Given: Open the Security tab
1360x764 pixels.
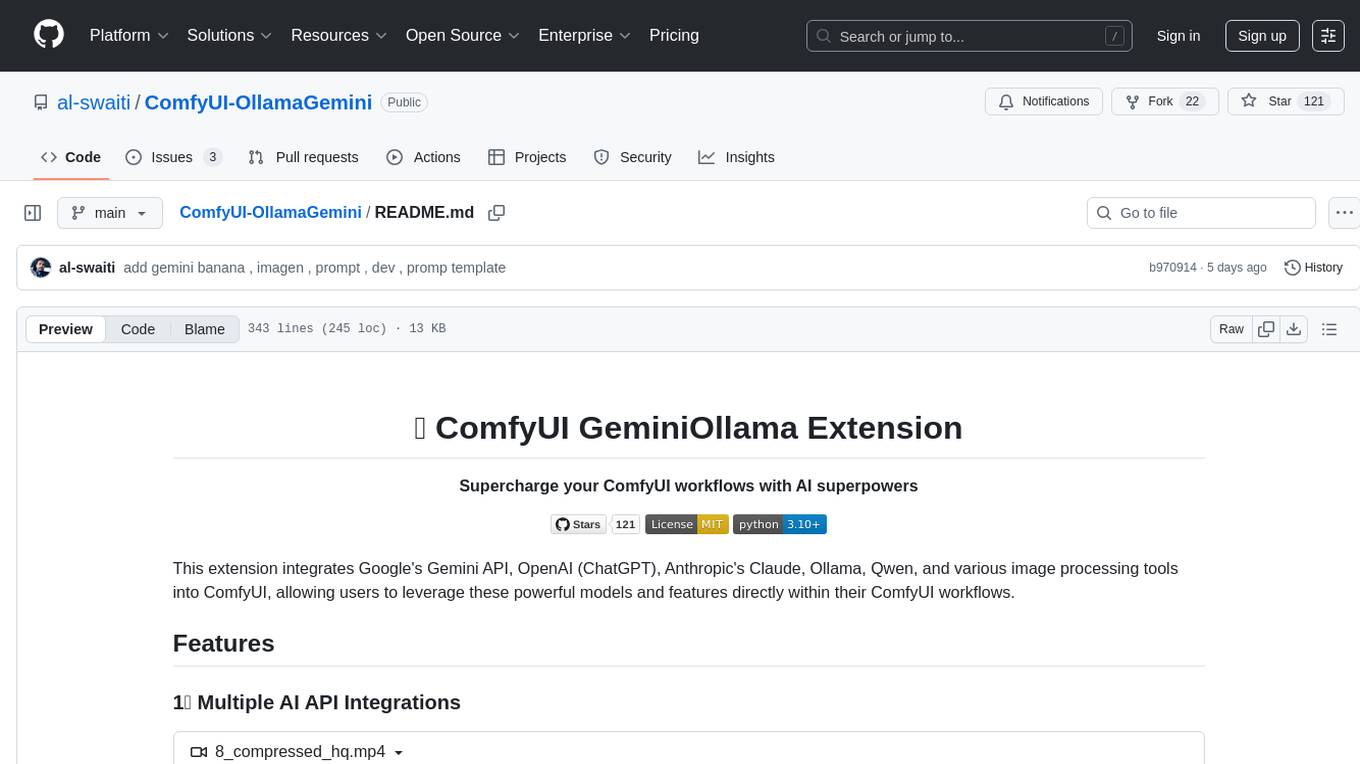Looking at the screenshot, I should 632,157.
